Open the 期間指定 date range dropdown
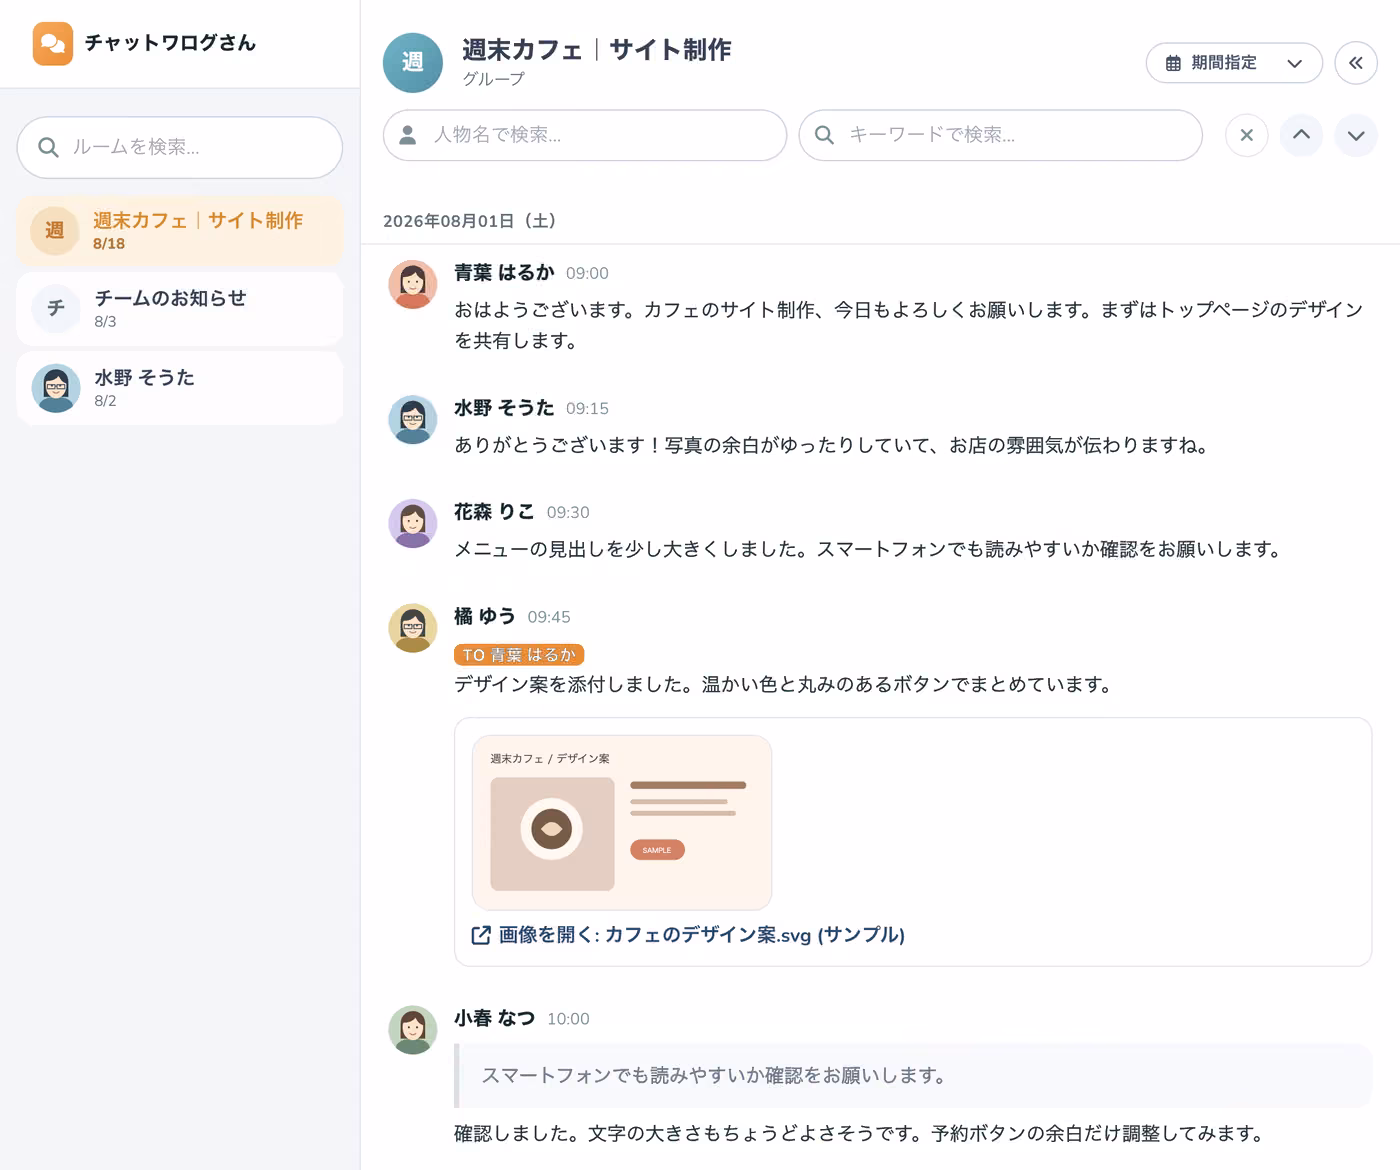 click(x=1234, y=63)
